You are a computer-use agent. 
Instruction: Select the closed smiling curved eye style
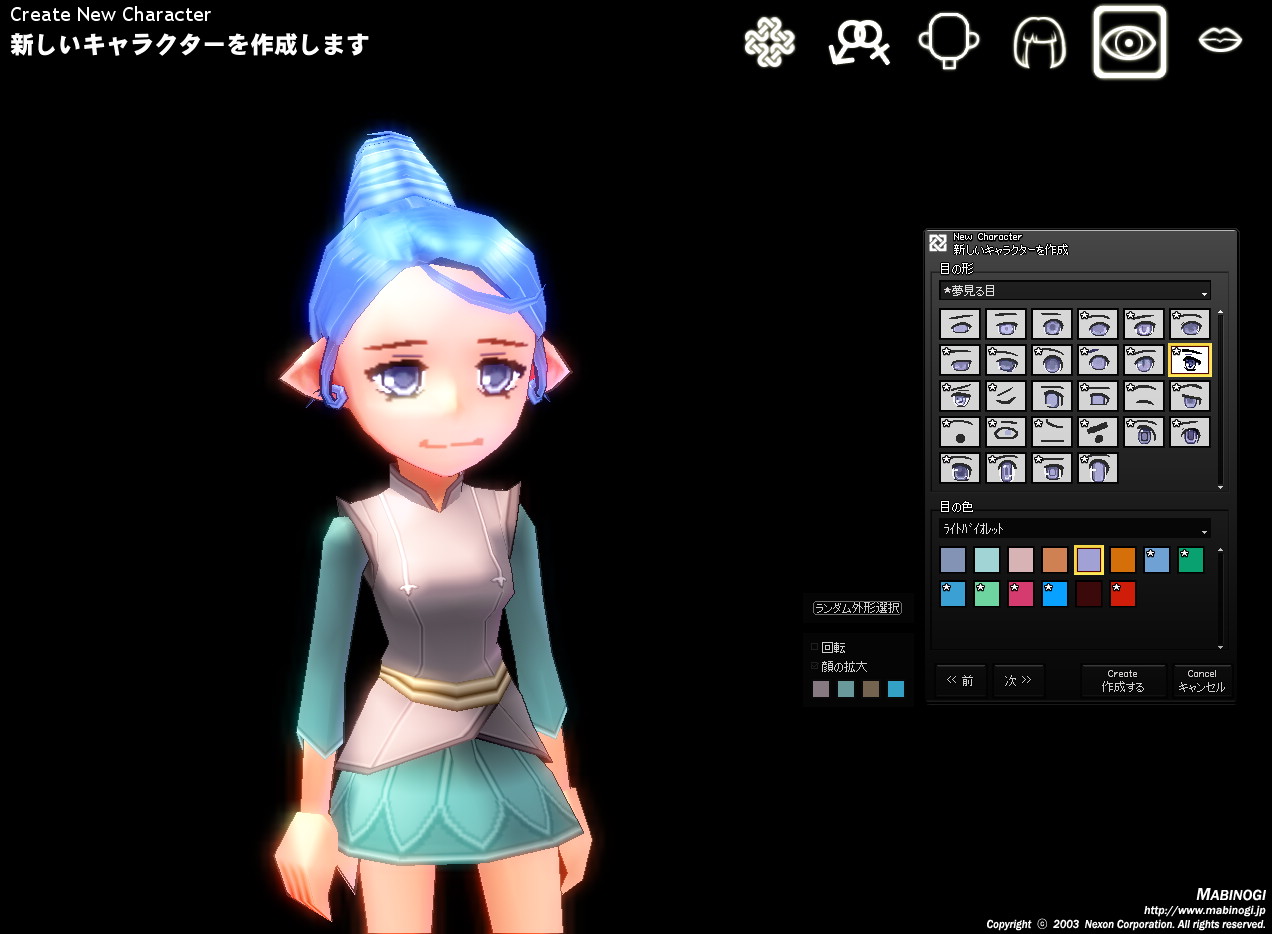(x=1006, y=396)
